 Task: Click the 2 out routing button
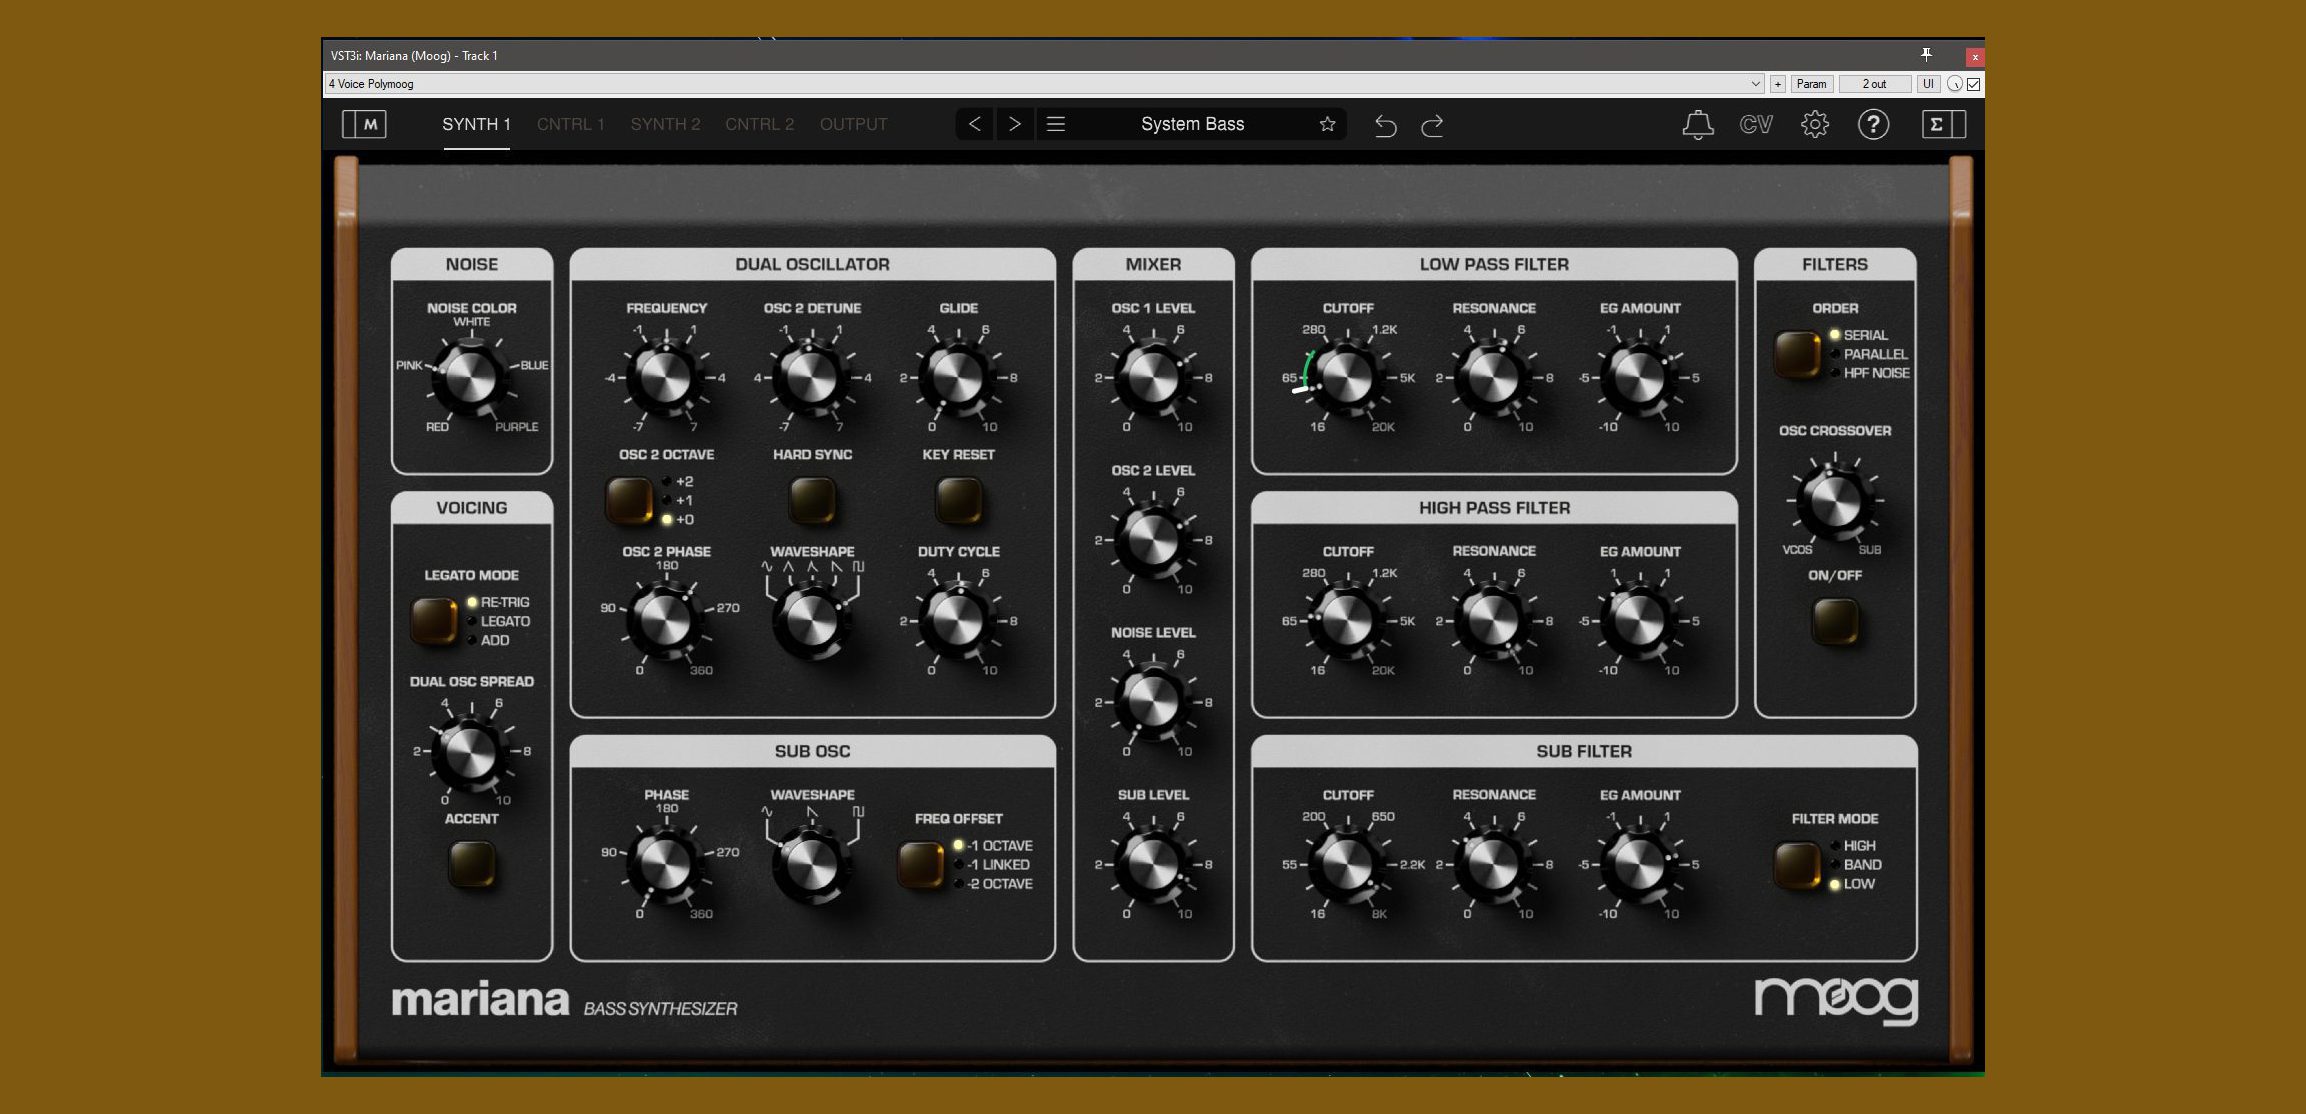coord(1874,84)
